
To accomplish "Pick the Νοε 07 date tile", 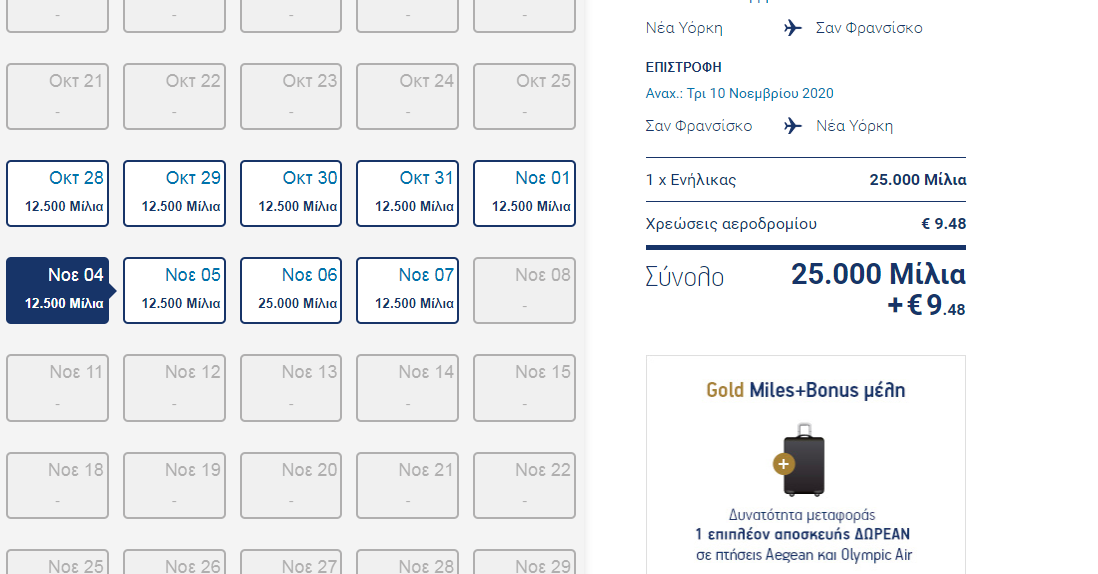I will tap(407, 290).
